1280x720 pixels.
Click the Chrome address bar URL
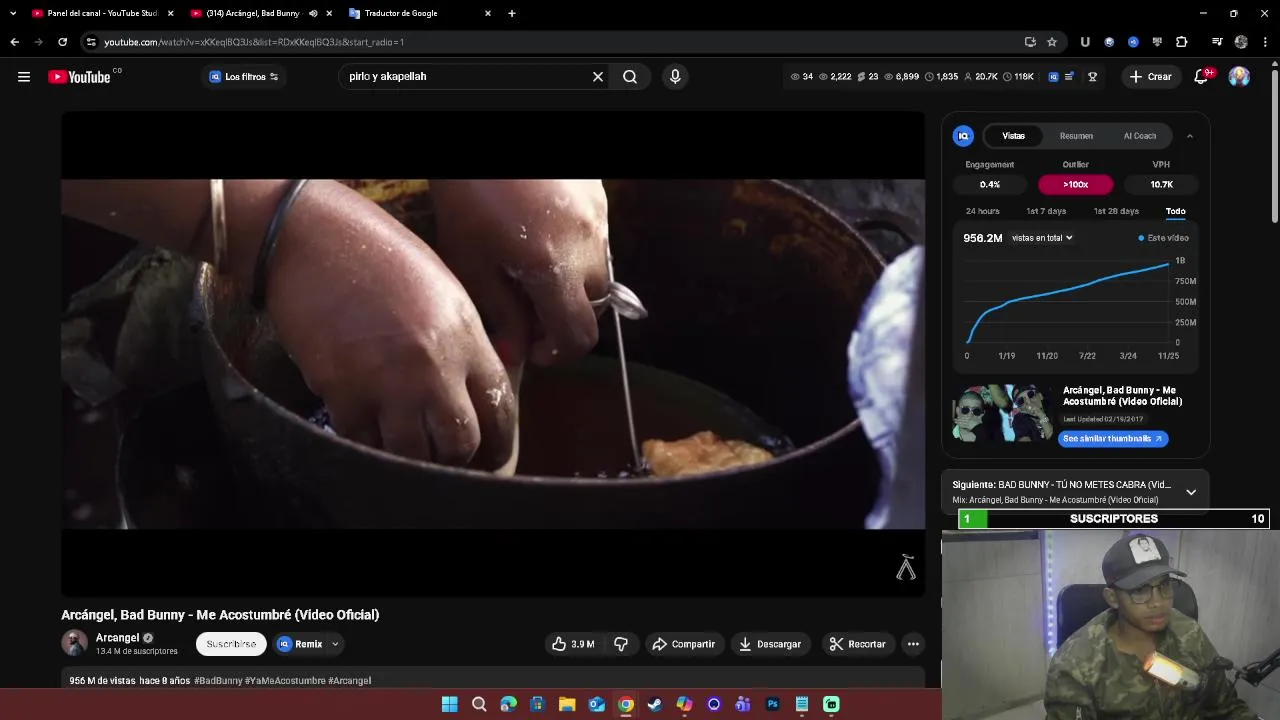[x=254, y=42]
